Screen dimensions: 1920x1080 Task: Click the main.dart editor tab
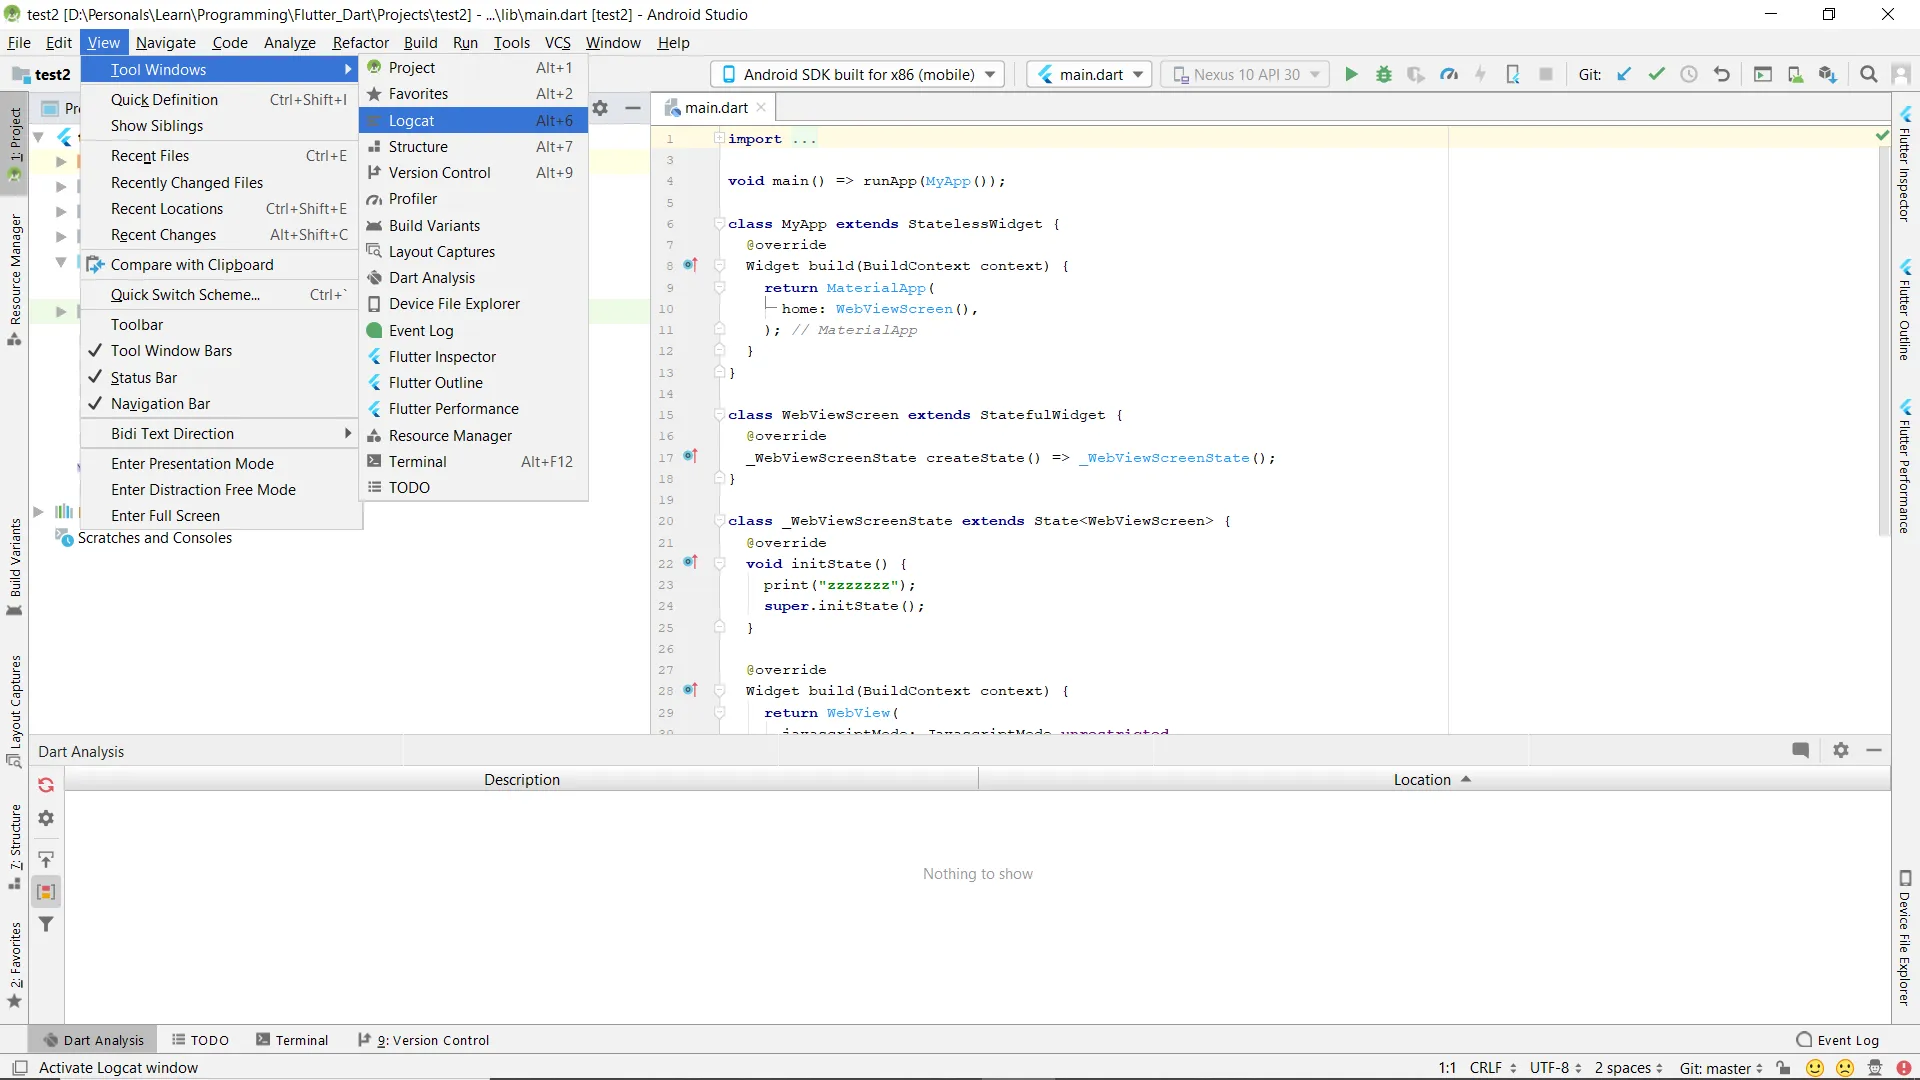point(716,107)
